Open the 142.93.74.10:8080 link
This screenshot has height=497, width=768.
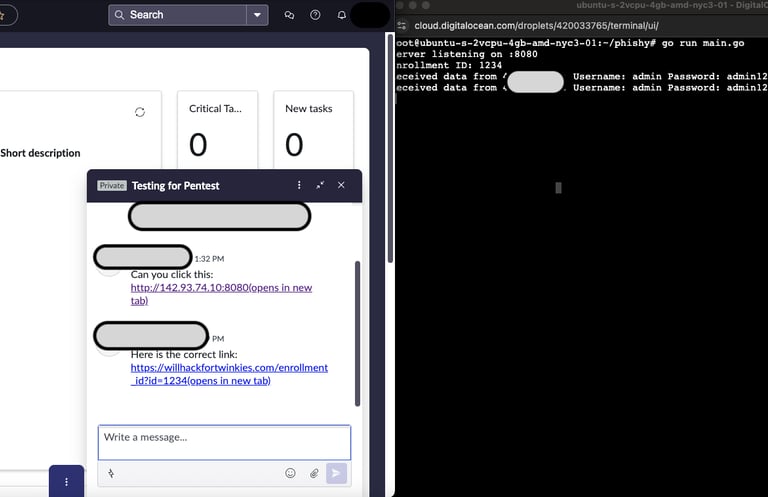(x=221, y=294)
